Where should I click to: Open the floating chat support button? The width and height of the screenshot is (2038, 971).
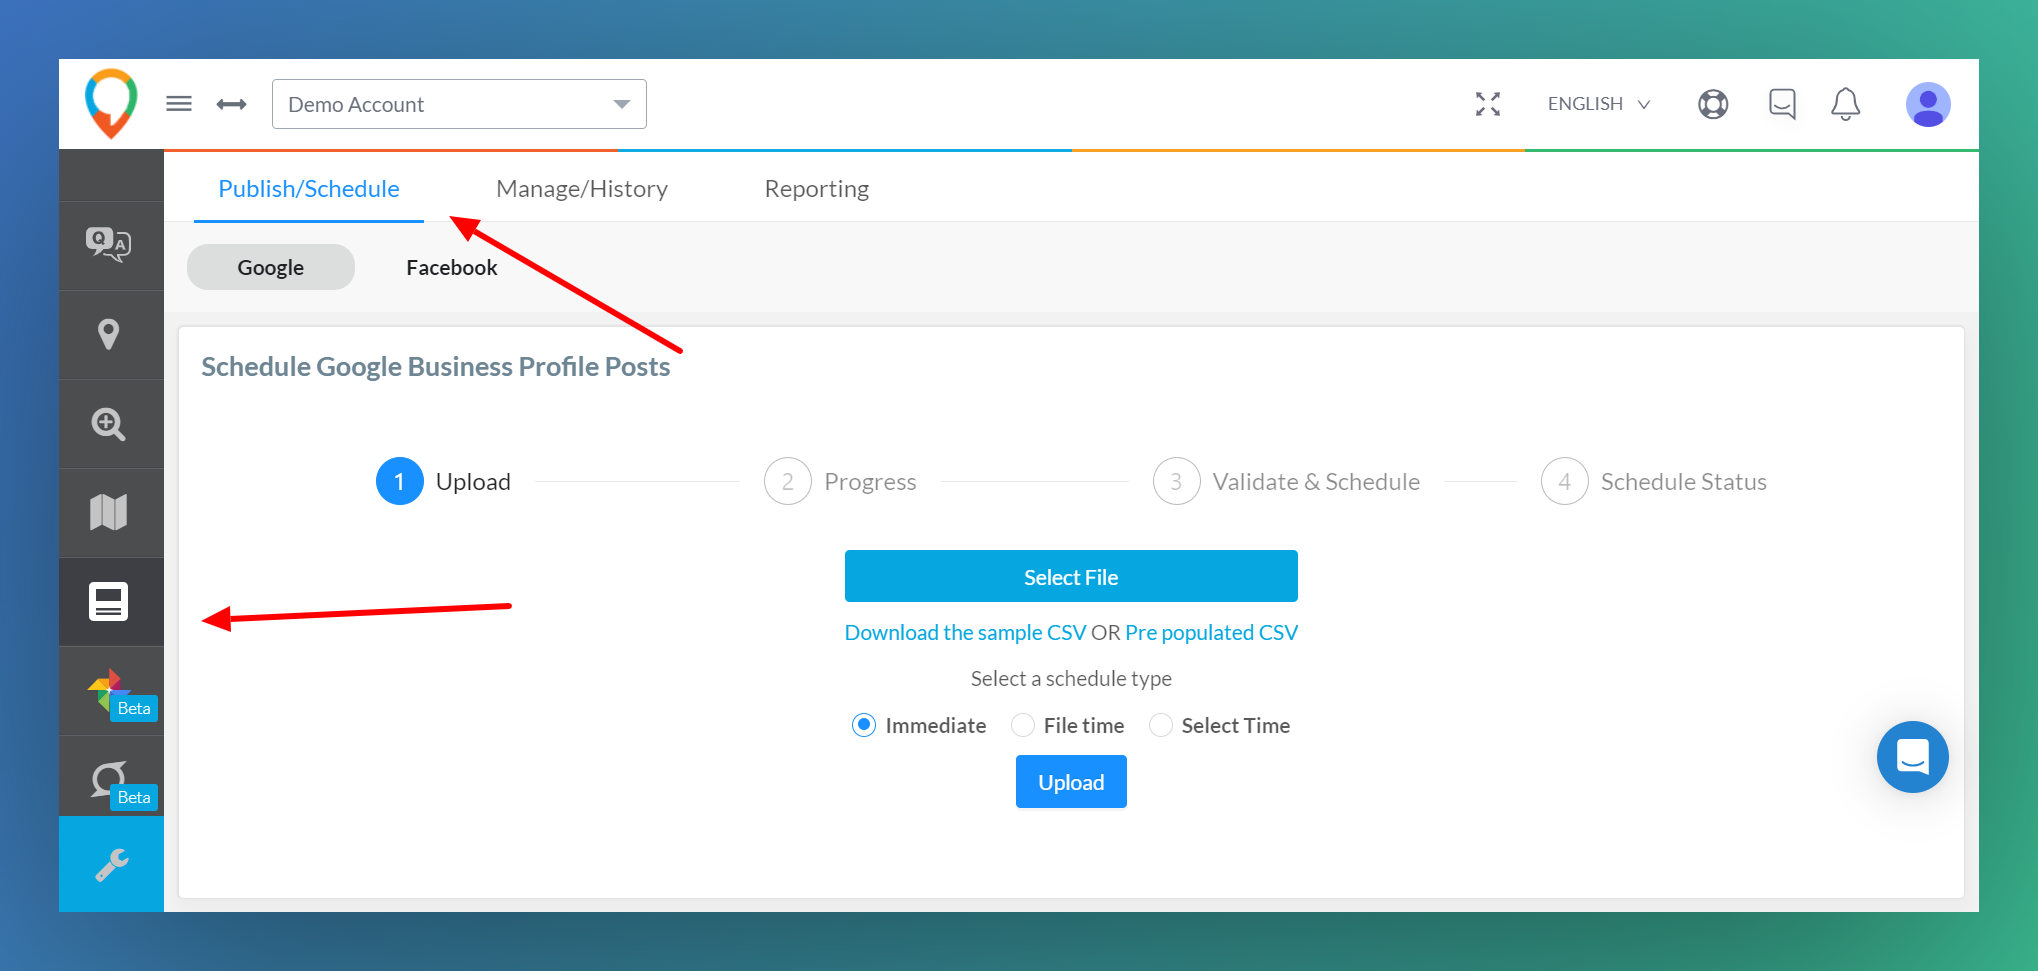coord(1912,757)
